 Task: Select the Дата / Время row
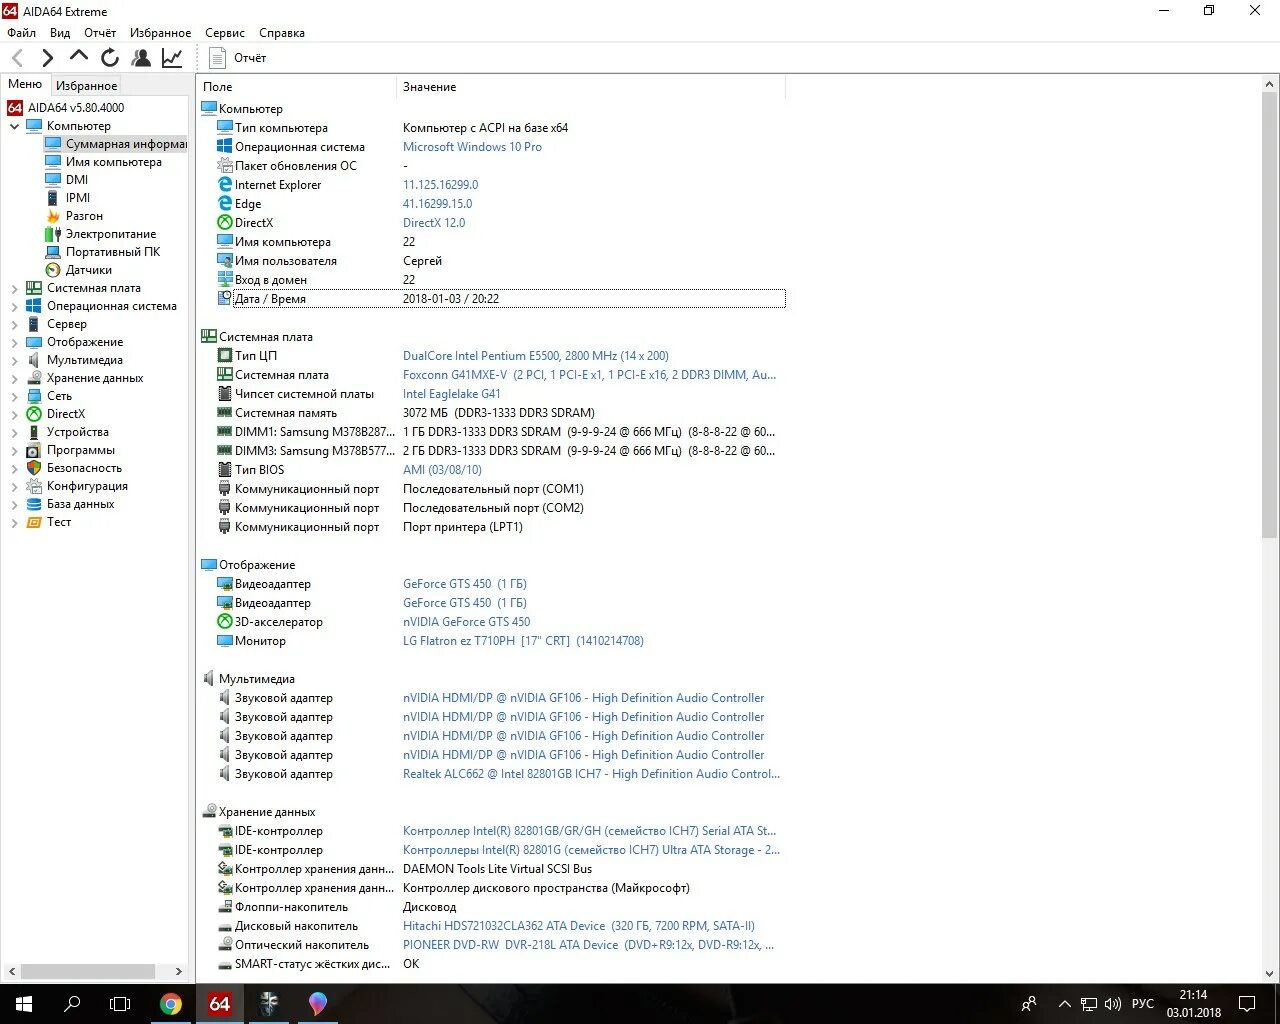coord(501,299)
